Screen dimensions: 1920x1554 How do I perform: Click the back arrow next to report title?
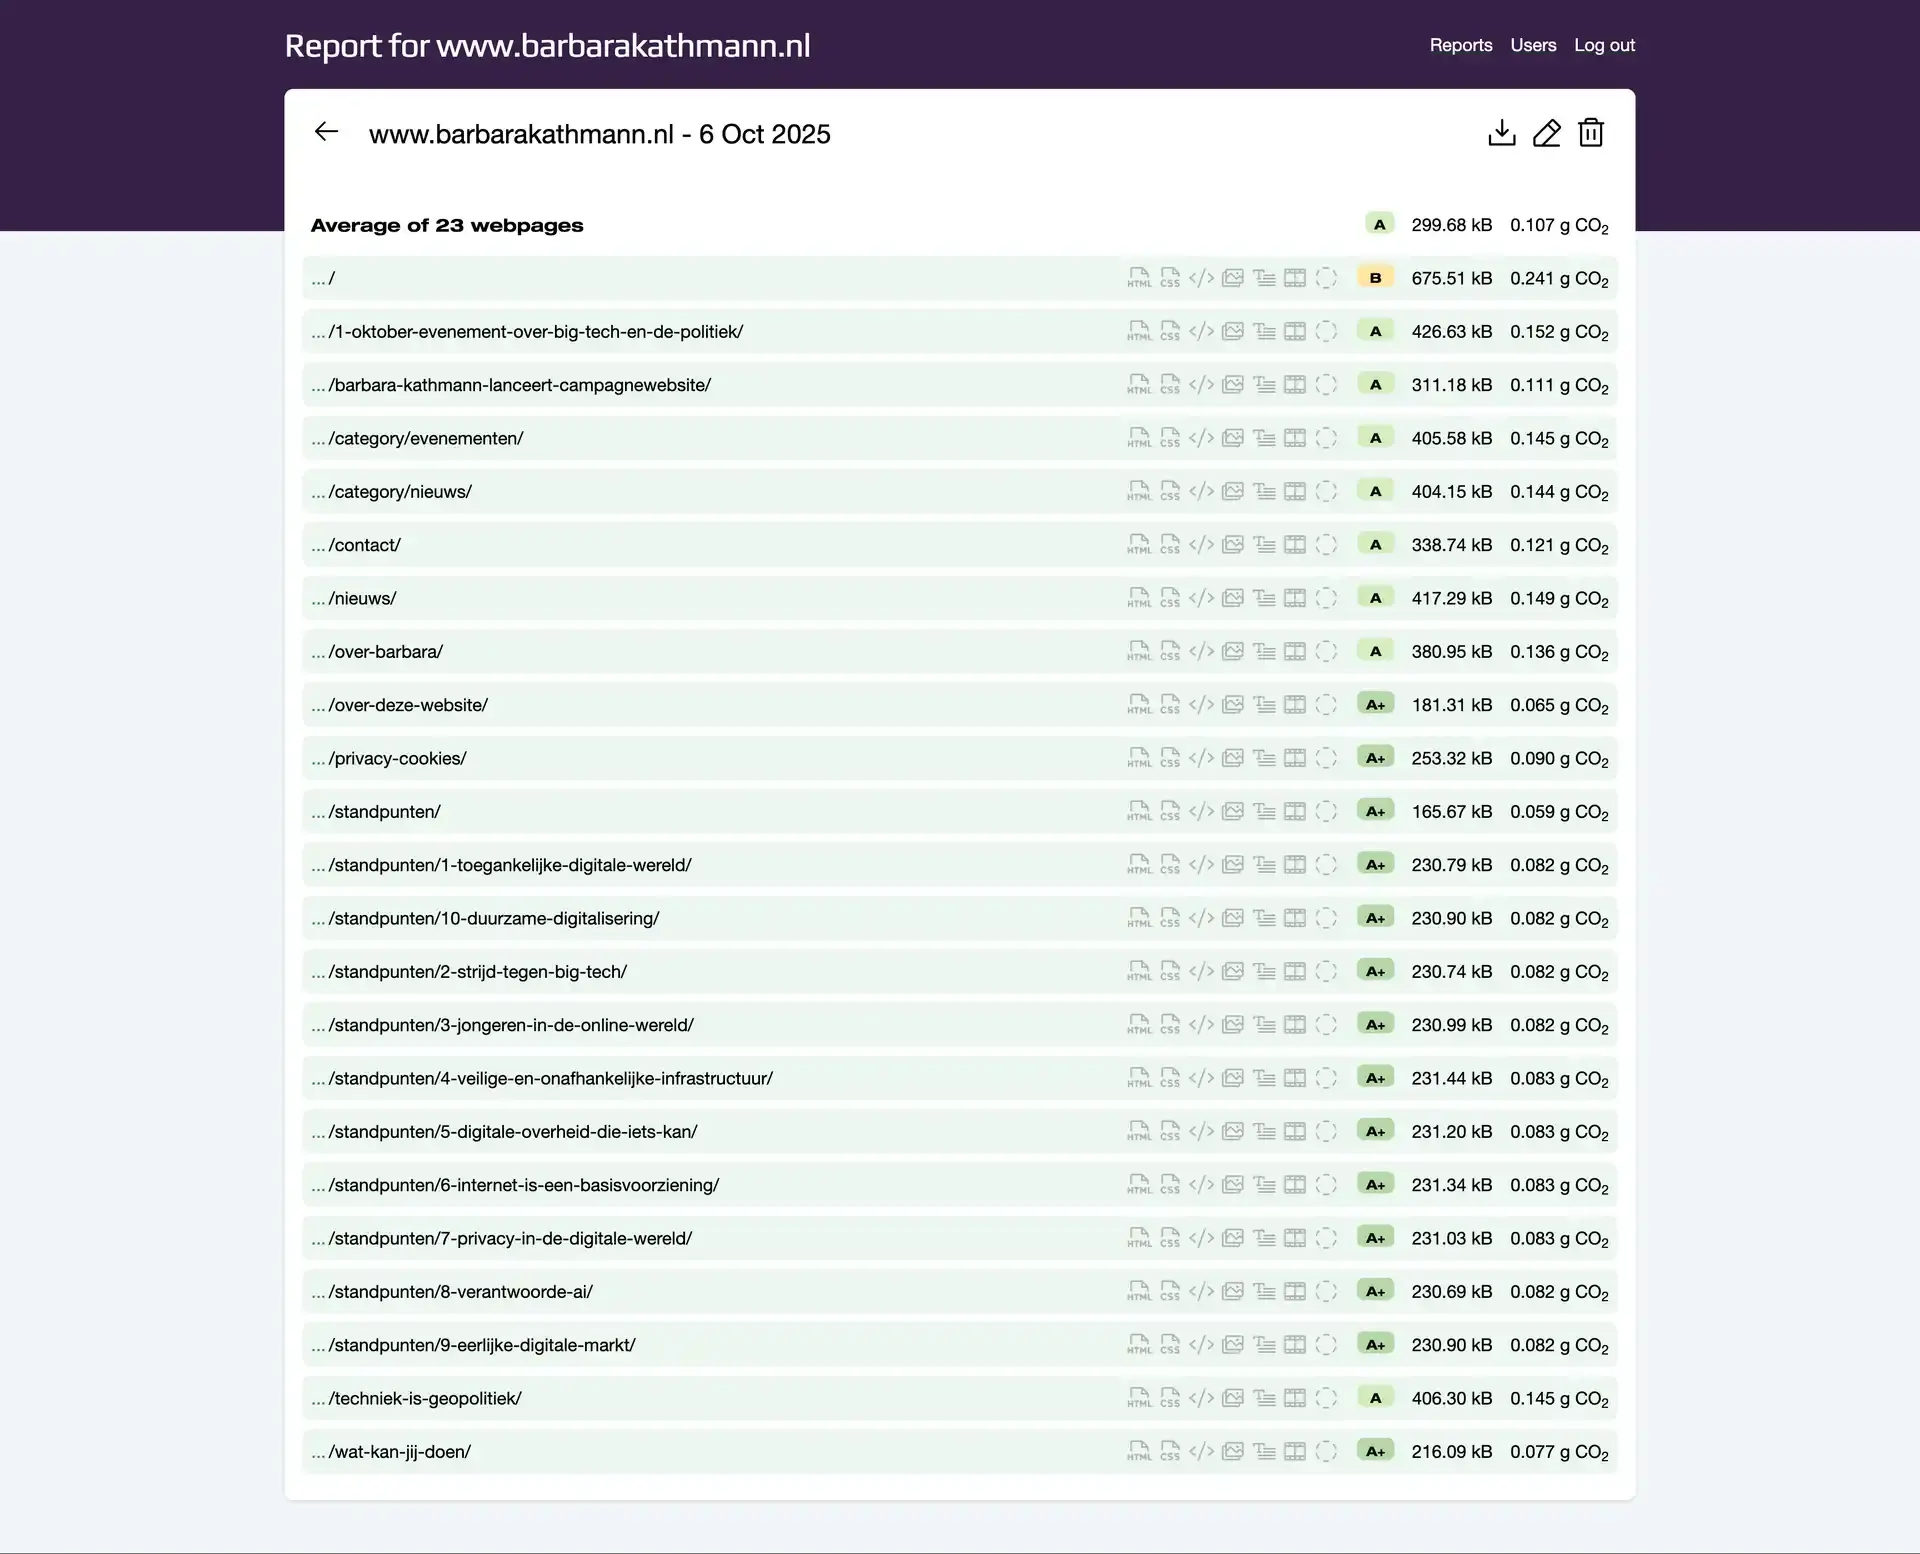coord(326,132)
